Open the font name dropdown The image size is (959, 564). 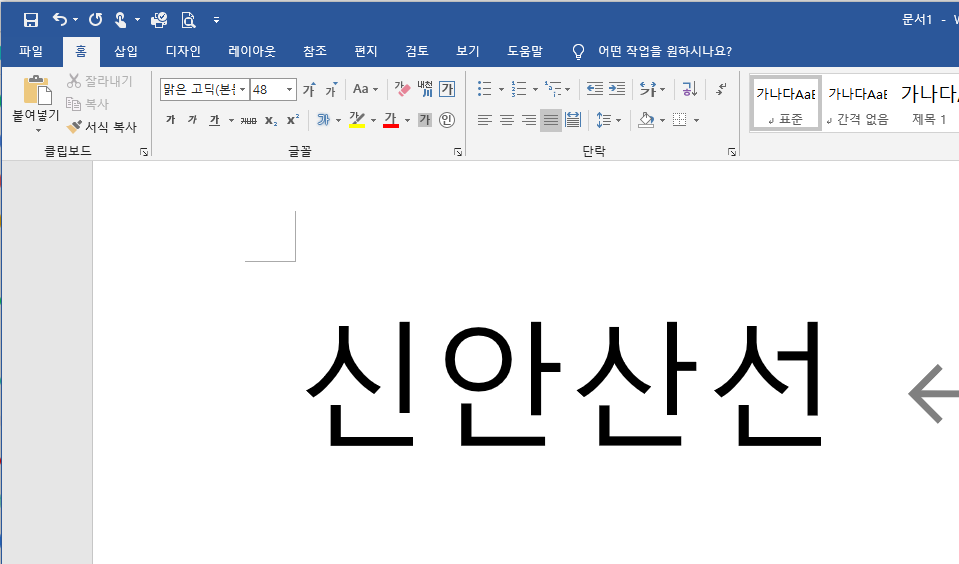[x=242, y=89]
